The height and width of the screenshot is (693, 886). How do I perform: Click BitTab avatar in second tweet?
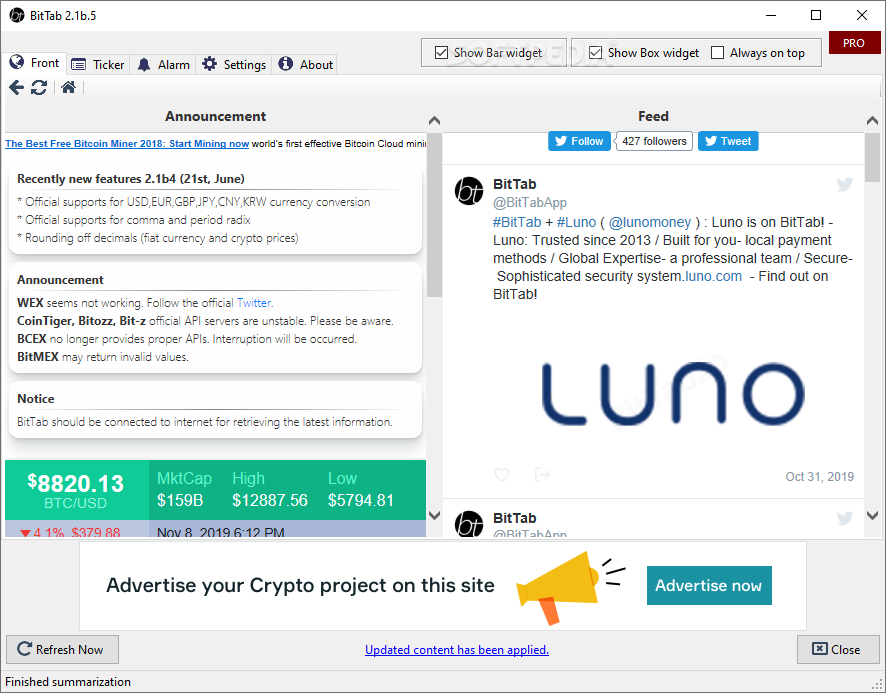[469, 523]
